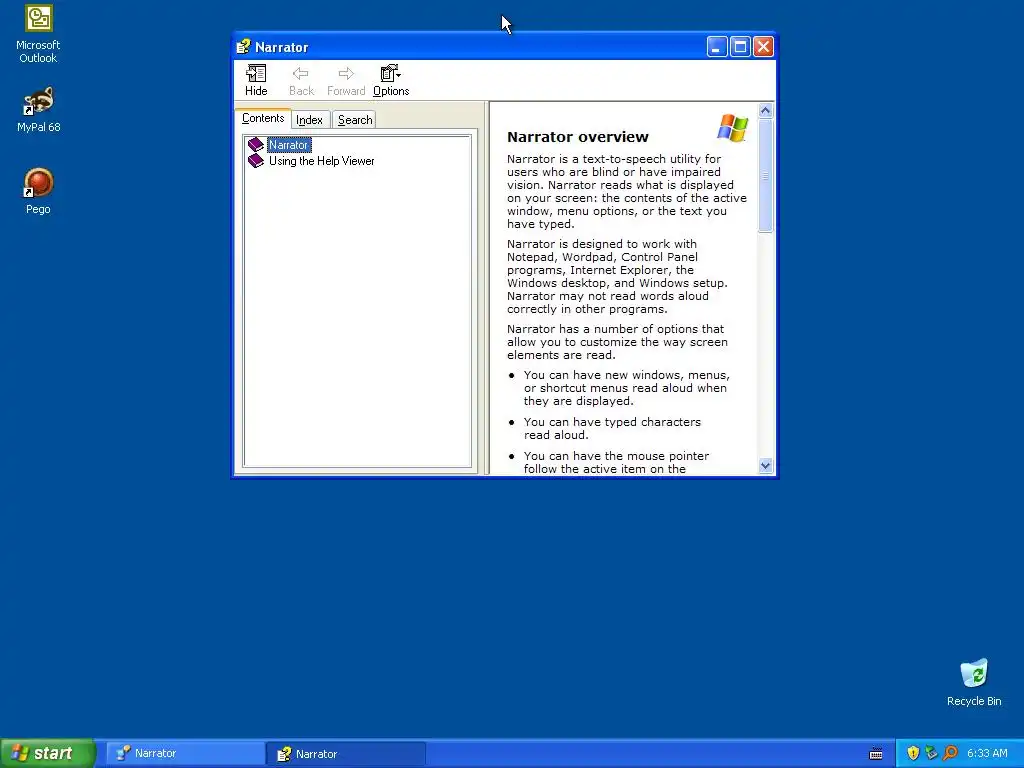The width and height of the screenshot is (1024, 768).
Task: Click the purple book icon beside Narrator
Action: click(x=256, y=145)
